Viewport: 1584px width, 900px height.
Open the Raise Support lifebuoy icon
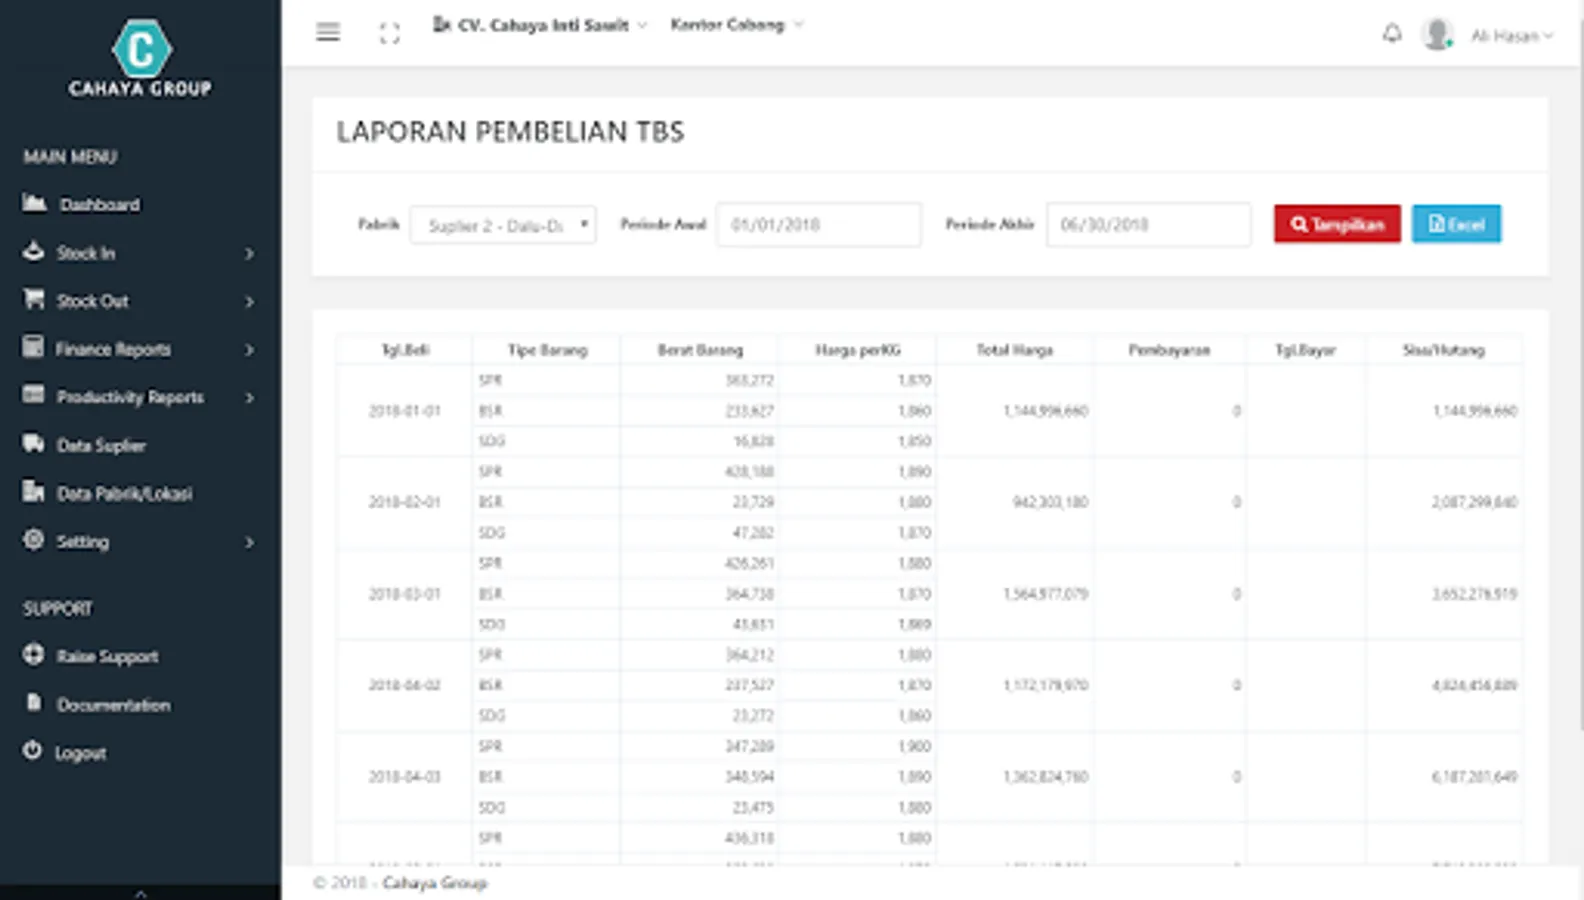point(33,655)
